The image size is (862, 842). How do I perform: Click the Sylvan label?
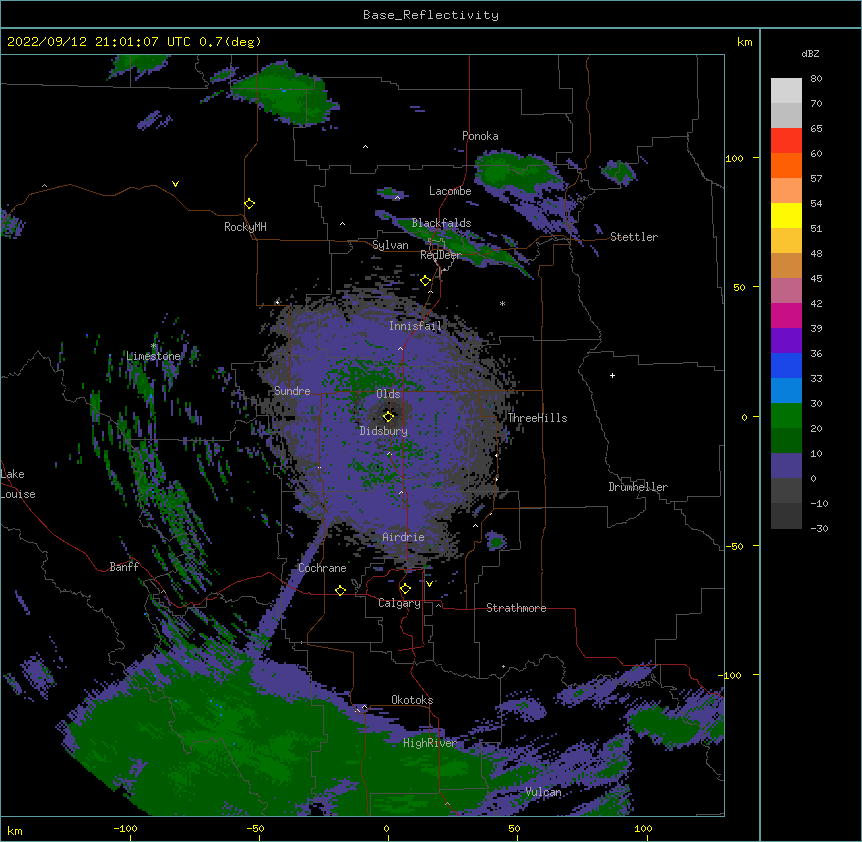coord(390,245)
